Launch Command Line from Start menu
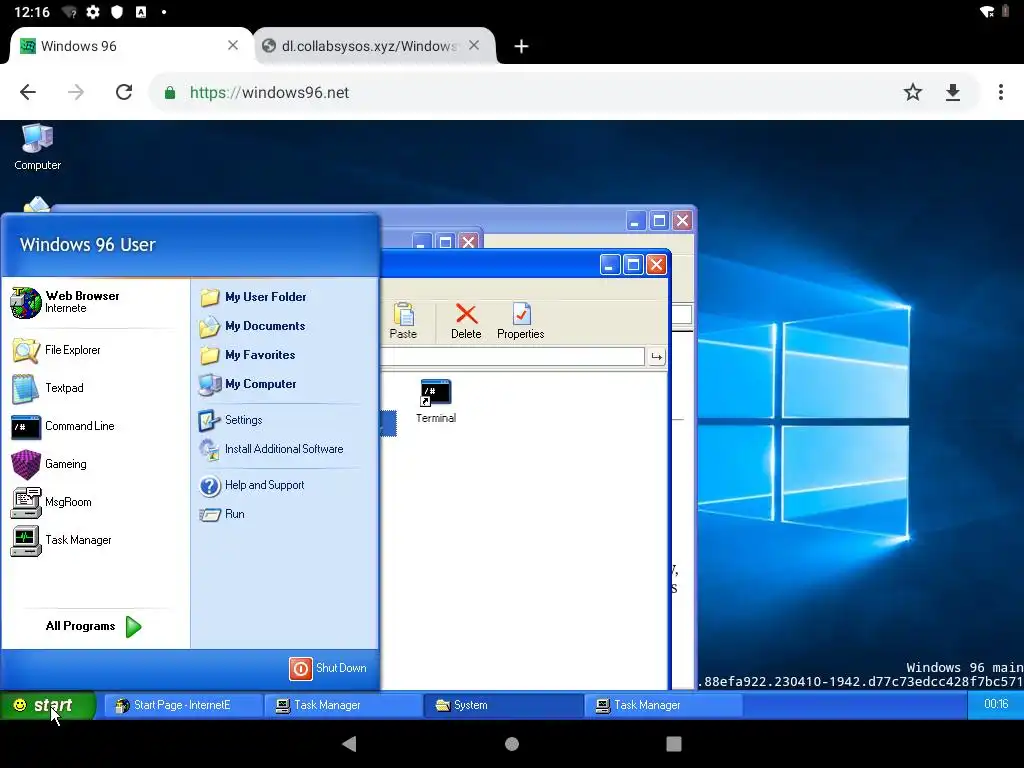Screen dimensions: 1024x768 (x=64, y=426)
